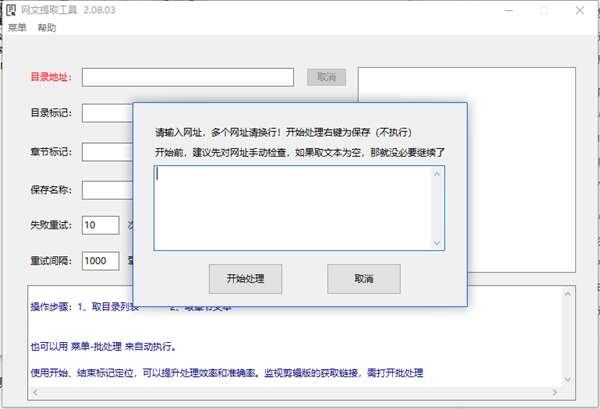The width and height of the screenshot is (600, 409).
Task: Click the 目录地址 input field
Action: pyautogui.click(x=188, y=77)
